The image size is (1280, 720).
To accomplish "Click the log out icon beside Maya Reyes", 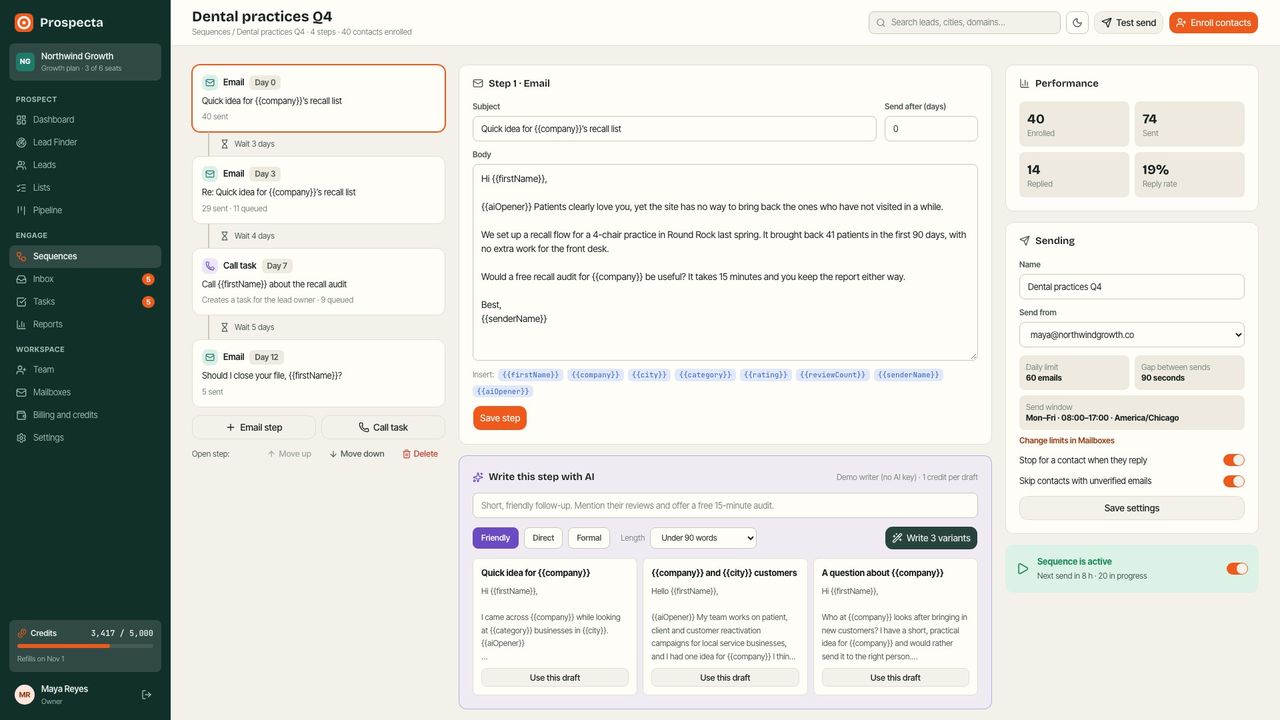I will click(147, 694).
